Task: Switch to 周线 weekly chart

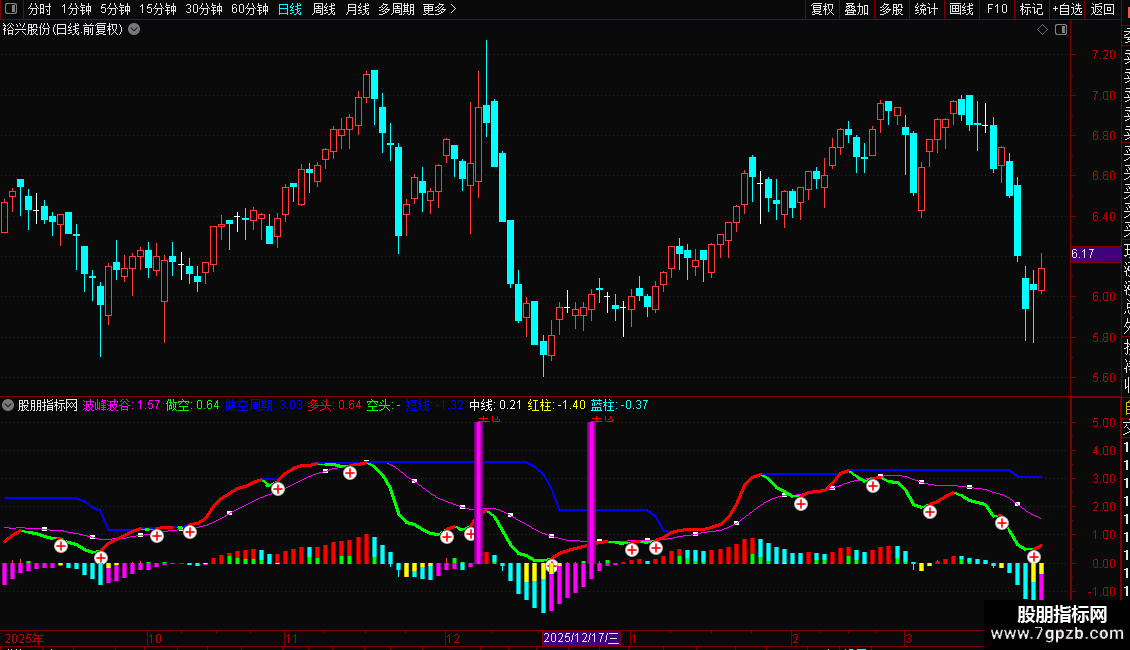Action: pyautogui.click(x=324, y=9)
